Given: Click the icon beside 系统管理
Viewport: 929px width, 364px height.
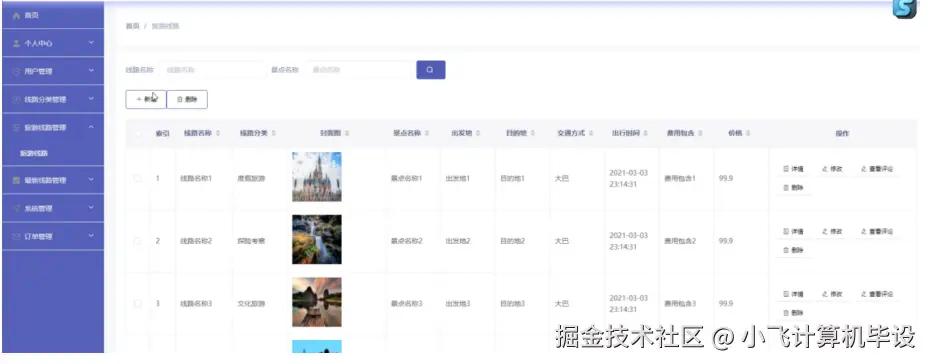Looking at the screenshot, I should click(17, 208).
